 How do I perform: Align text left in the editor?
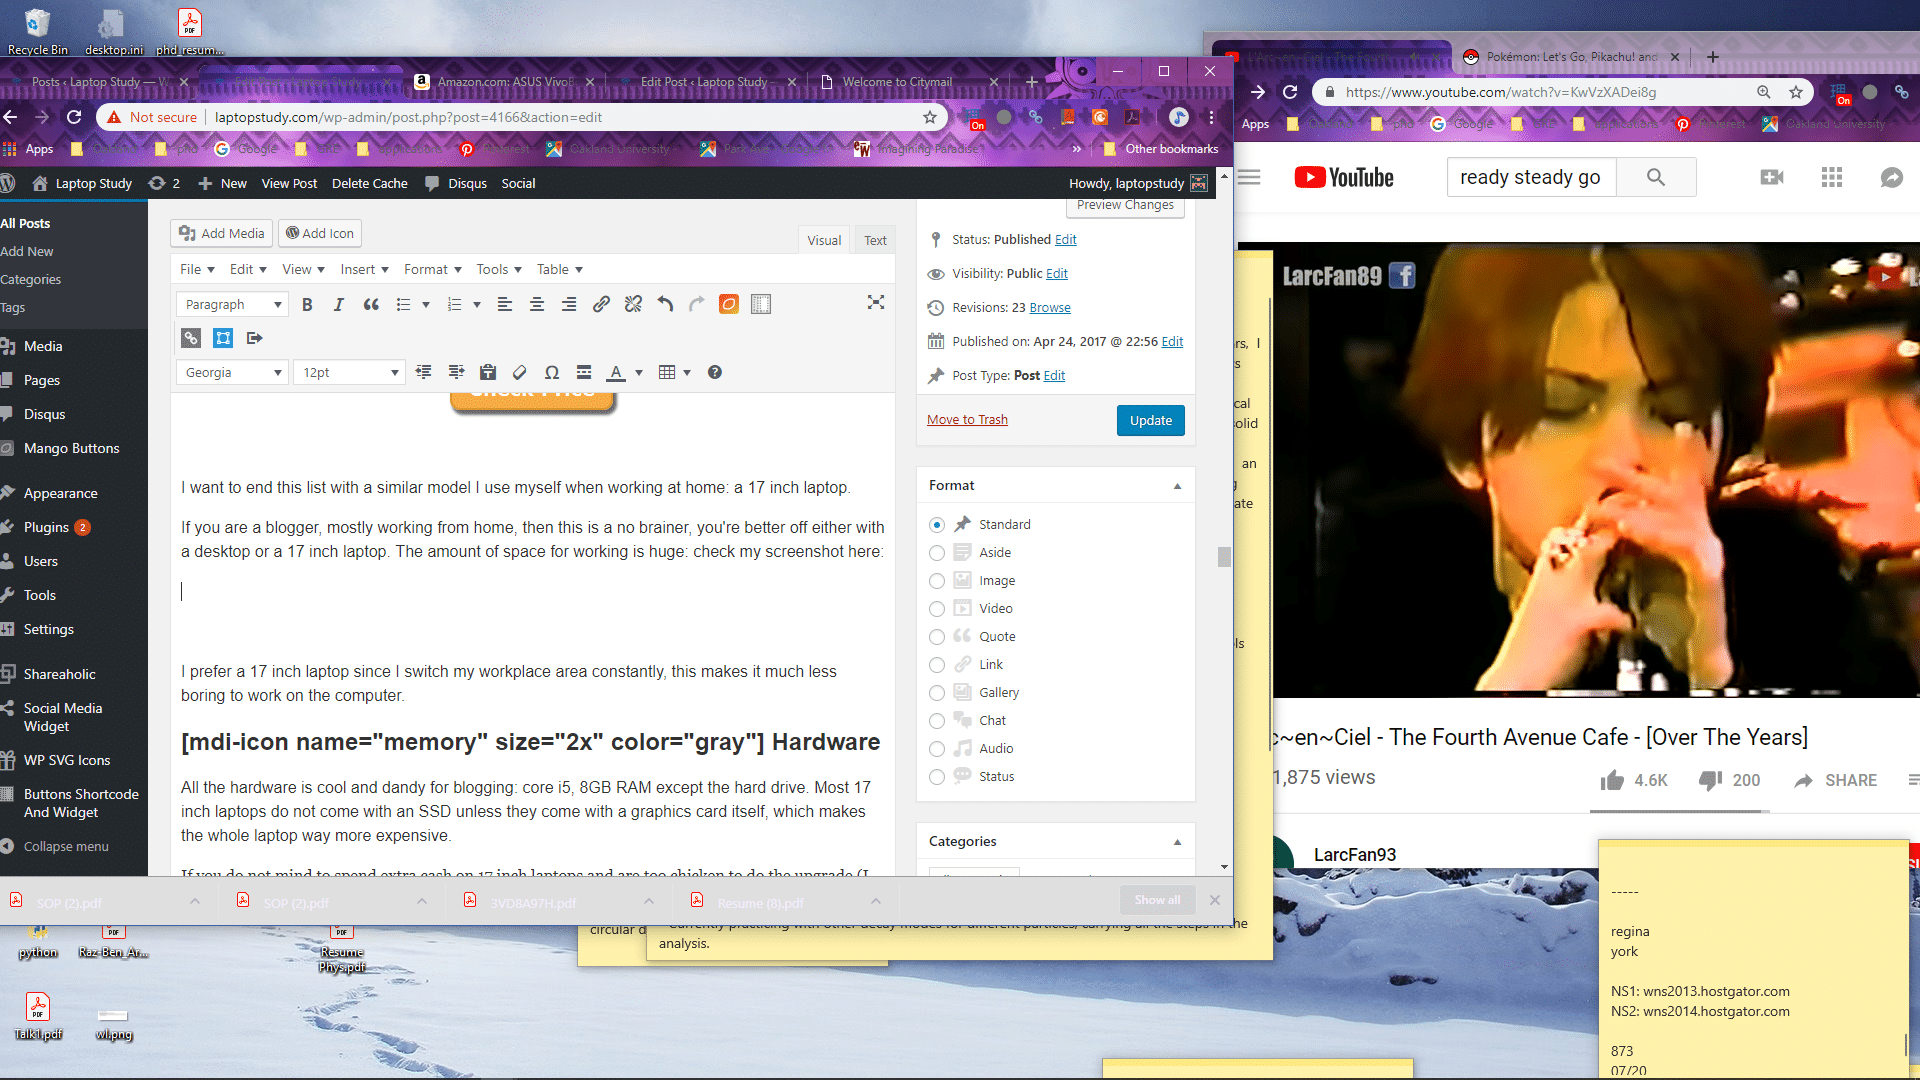505,305
